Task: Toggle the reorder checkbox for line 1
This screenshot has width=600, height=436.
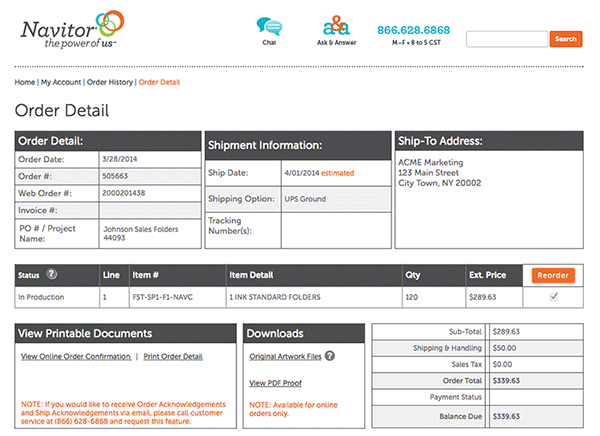Action: pos(553,297)
